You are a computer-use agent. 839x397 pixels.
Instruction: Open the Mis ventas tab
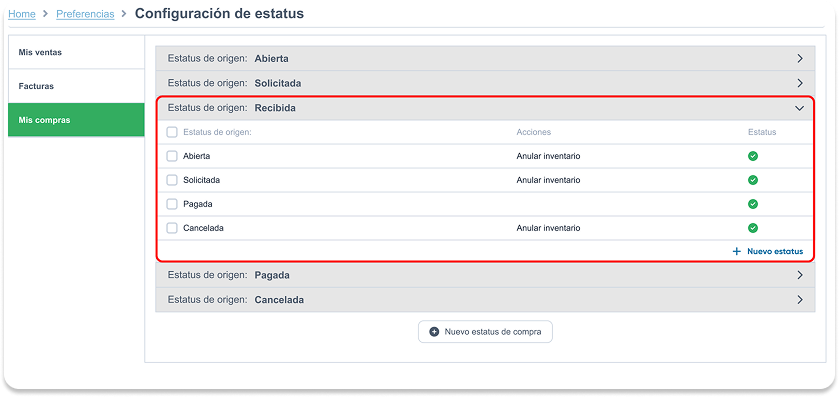pyautogui.click(x=77, y=52)
